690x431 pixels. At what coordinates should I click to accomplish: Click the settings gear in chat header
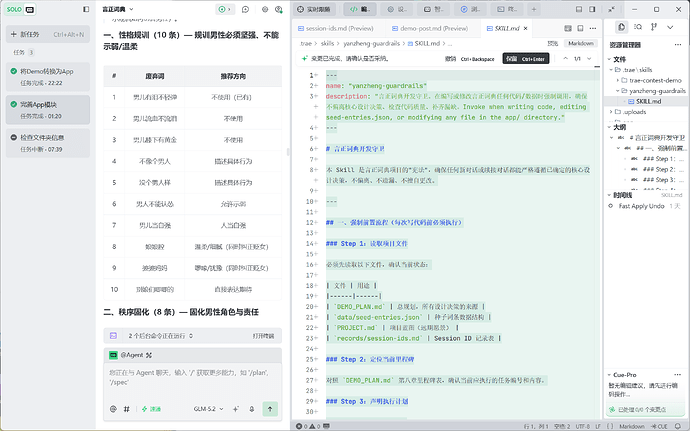pyautogui.click(x=265, y=9)
